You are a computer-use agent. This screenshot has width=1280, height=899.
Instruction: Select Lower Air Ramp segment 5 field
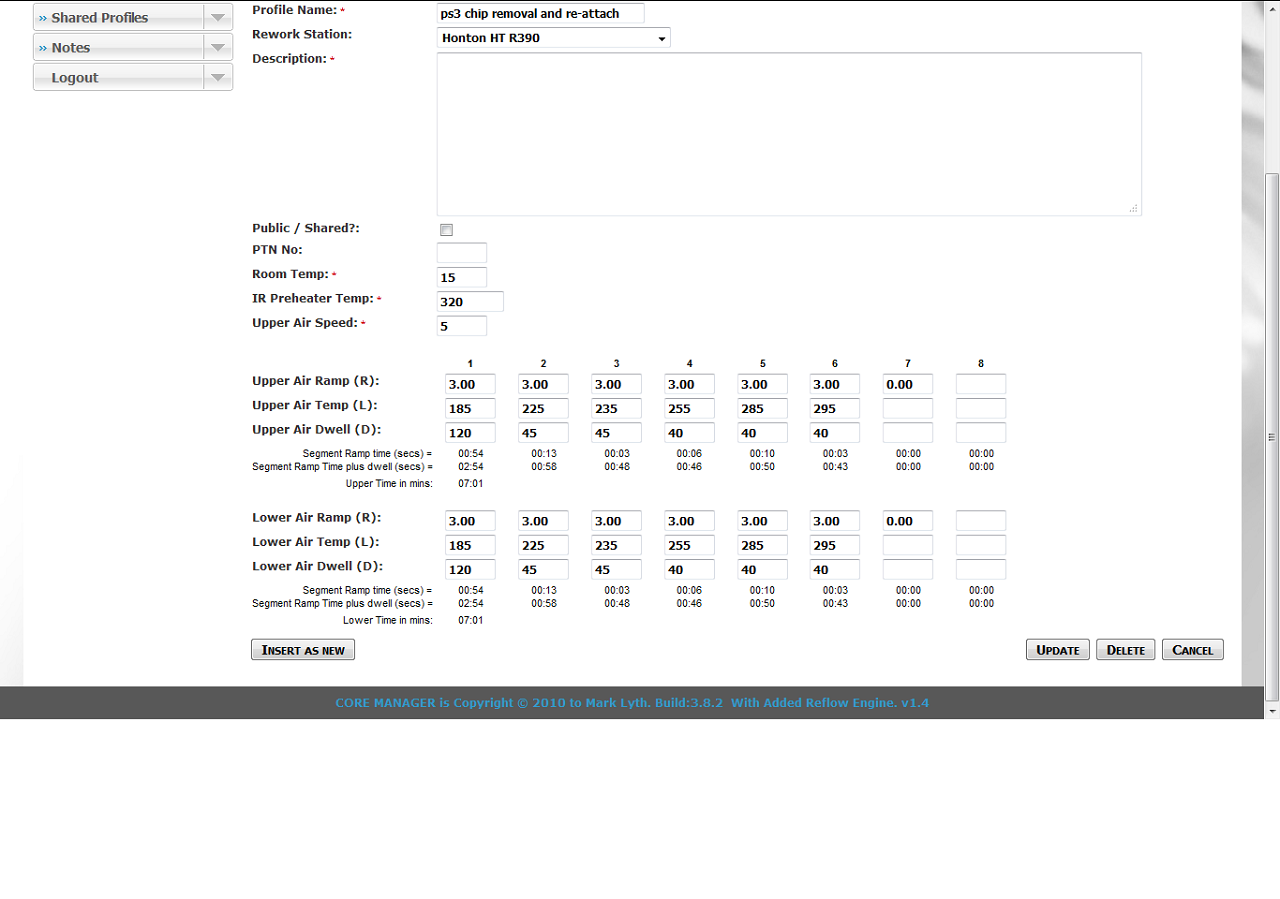(x=762, y=521)
